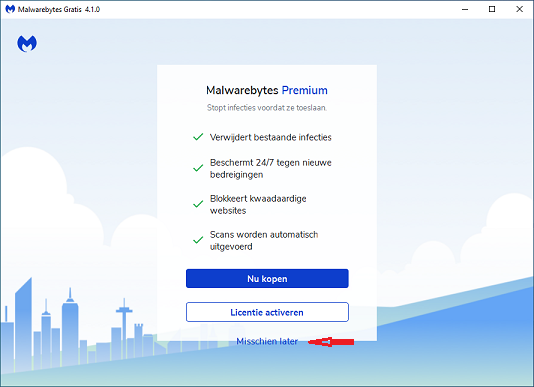Click the Malwarebytes icon in title bar
This screenshot has width=534, height=387.
pyautogui.click(x=10, y=9)
